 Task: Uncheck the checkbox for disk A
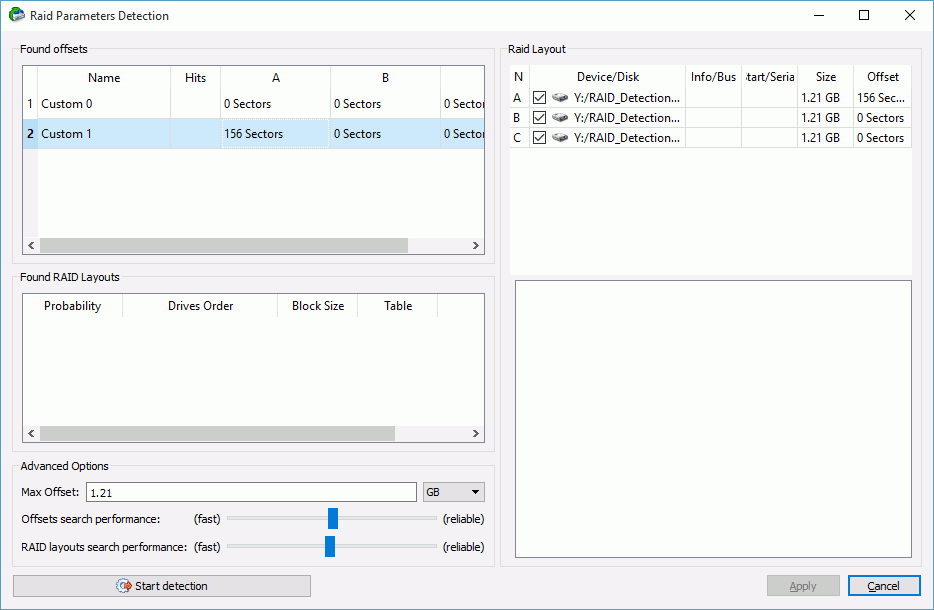pos(540,98)
